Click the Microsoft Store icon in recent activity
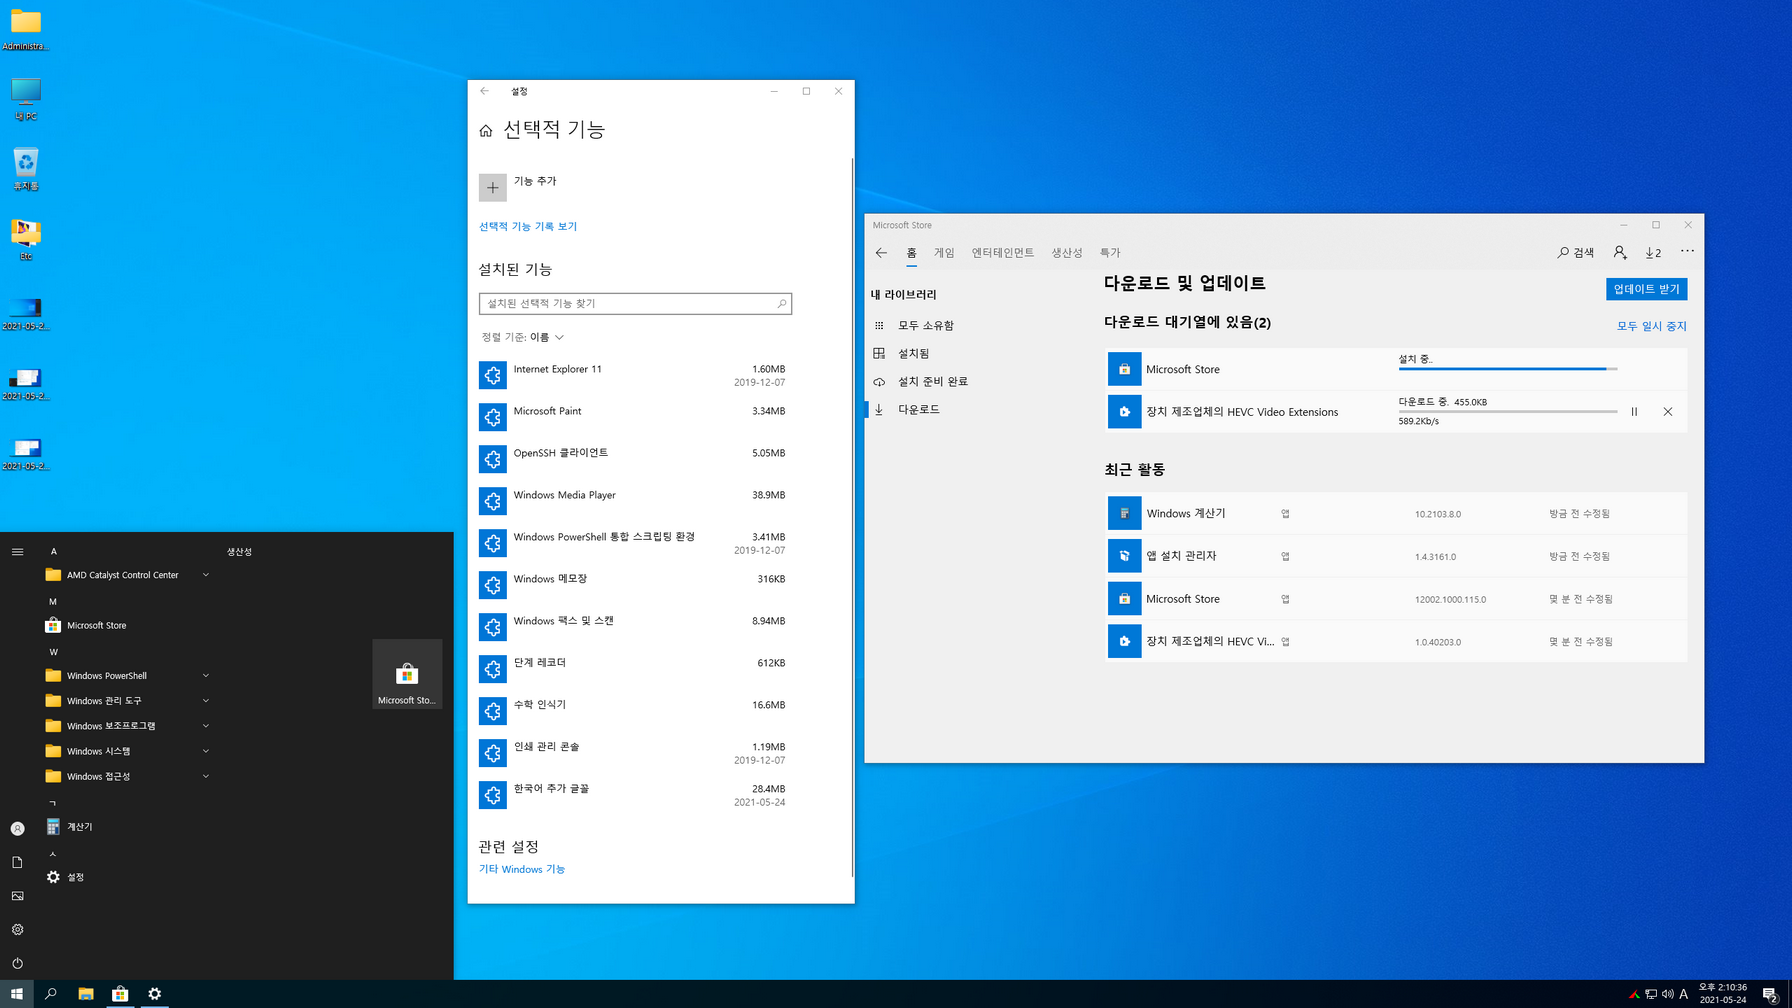The height and width of the screenshot is (1008, 1792). (x=1124, y=599)
